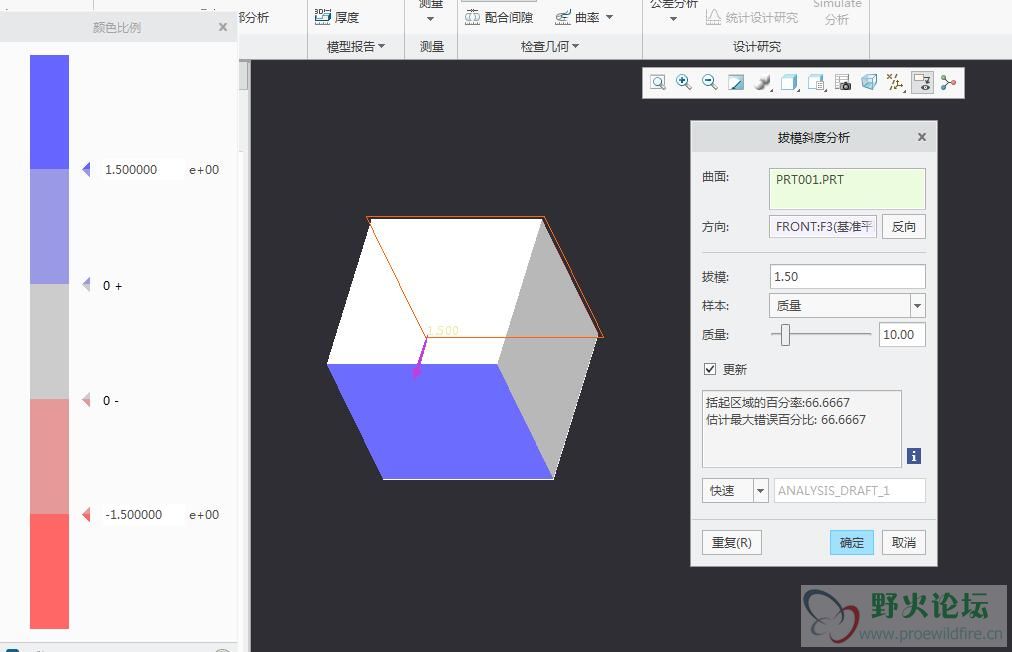The width and height of the screenshot is (1012, 652).
Task: Confirm with the 确定 button
Action: (851, 542)
